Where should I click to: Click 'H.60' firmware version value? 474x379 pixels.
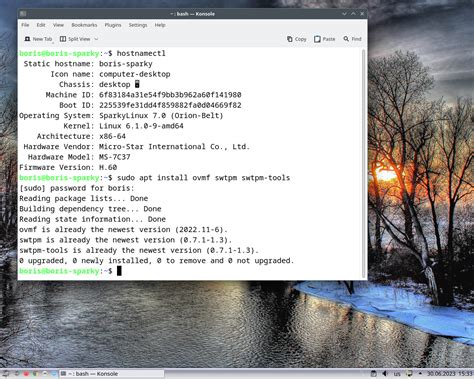[108, 167]
